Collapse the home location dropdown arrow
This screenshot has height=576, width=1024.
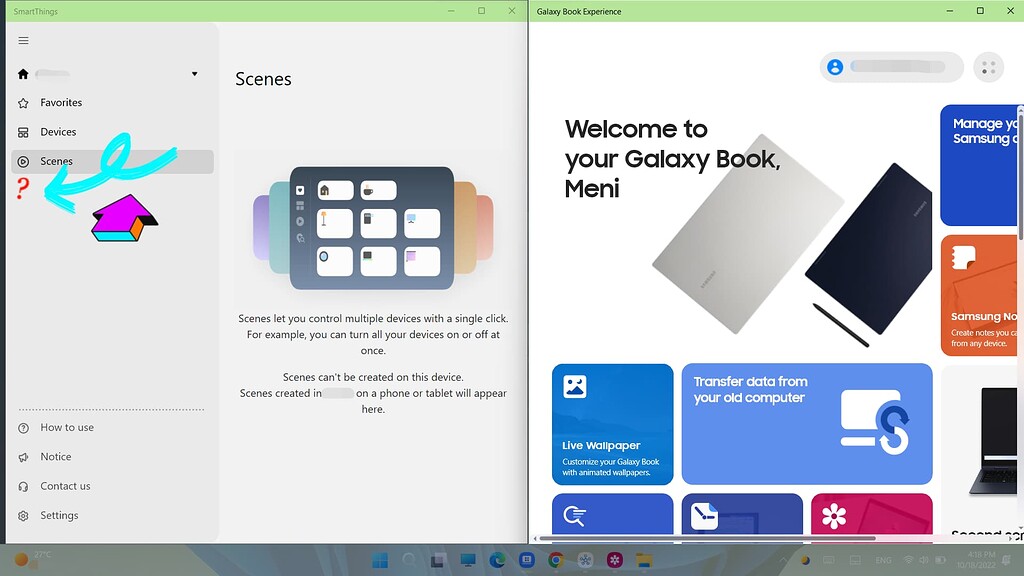[x=194, y=73]
